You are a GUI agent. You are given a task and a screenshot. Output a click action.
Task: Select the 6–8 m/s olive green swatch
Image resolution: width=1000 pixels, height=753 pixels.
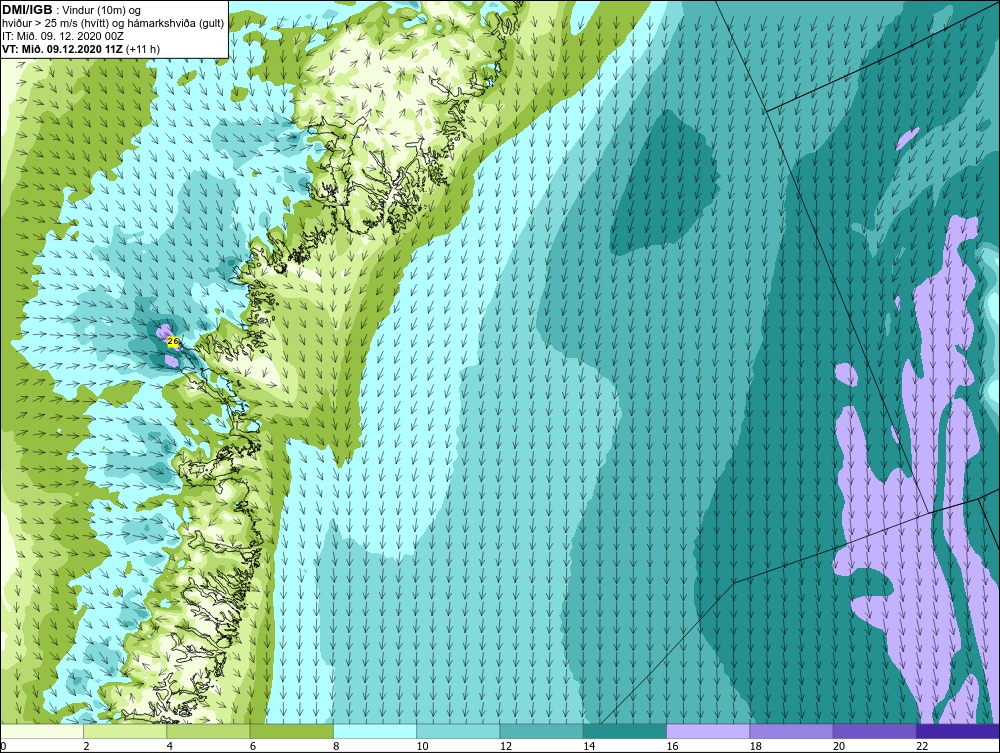(x=291, y=731)
